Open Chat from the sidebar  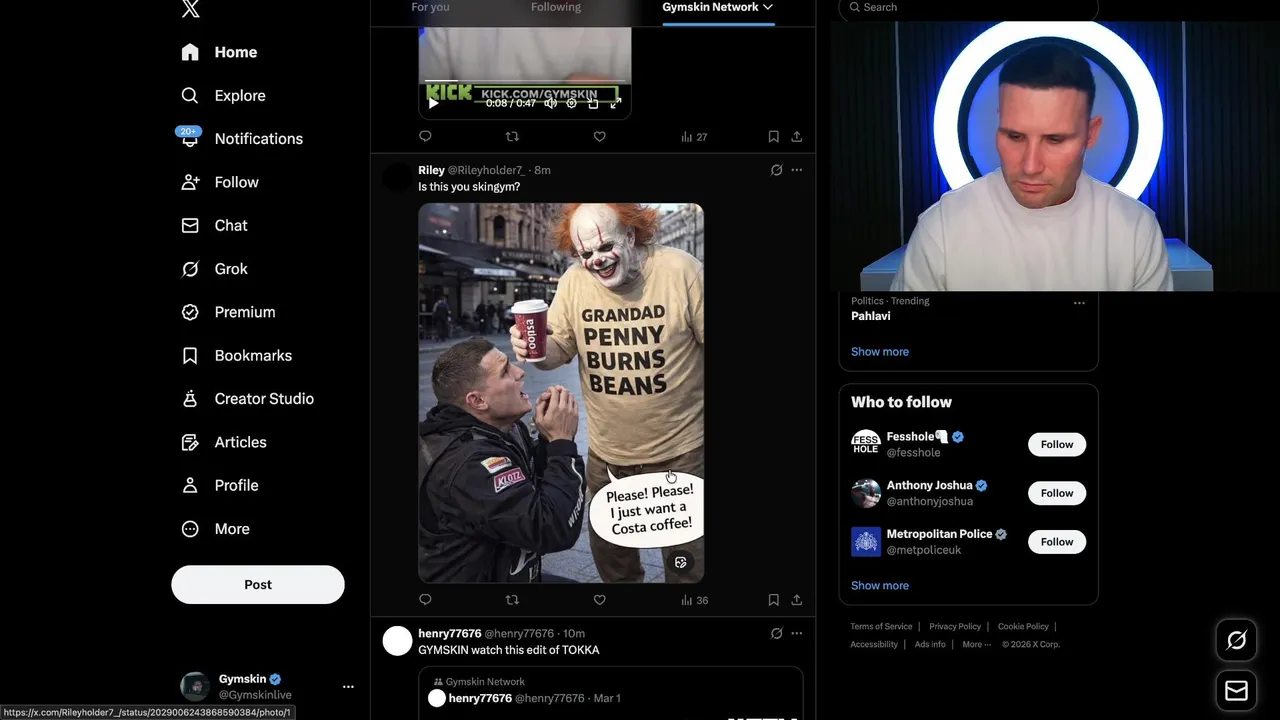(x=214, y=226)
